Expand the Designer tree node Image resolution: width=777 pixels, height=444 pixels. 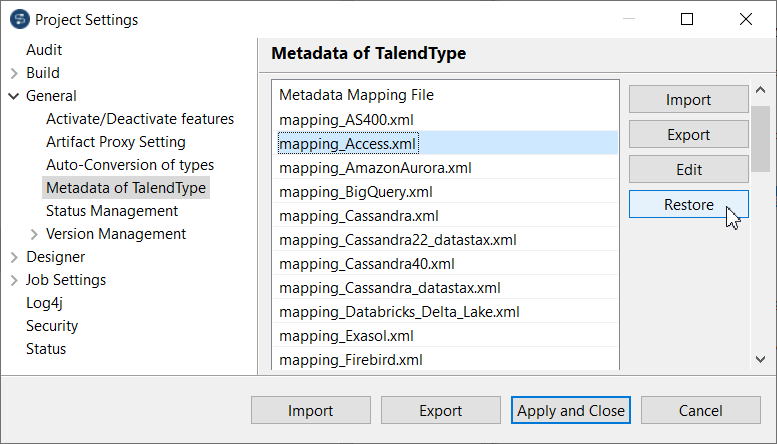coord(14,257)
